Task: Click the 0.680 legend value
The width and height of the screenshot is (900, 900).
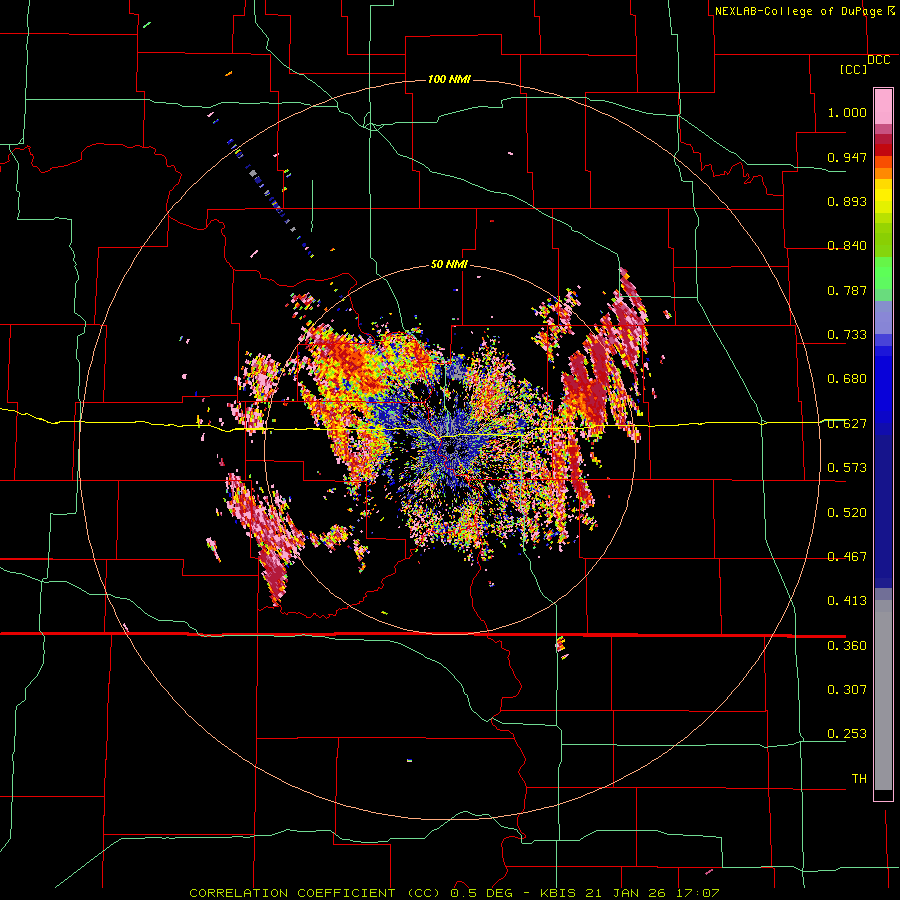Action: 847,379
